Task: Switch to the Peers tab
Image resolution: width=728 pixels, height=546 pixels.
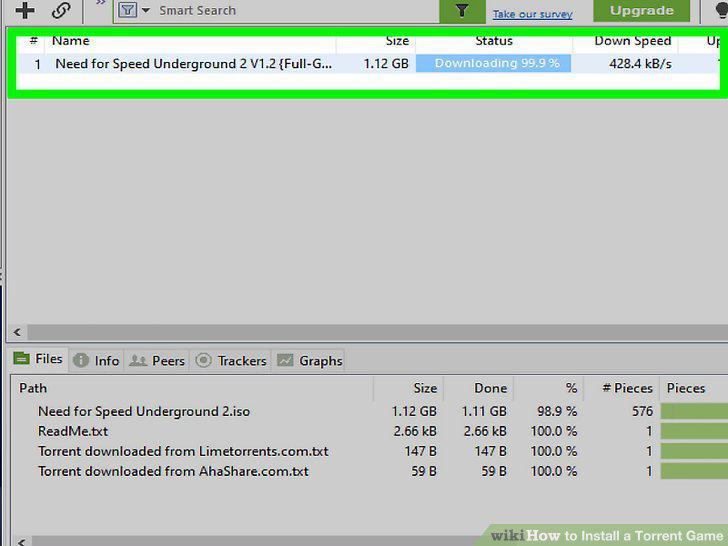Action: coord(157,360)
